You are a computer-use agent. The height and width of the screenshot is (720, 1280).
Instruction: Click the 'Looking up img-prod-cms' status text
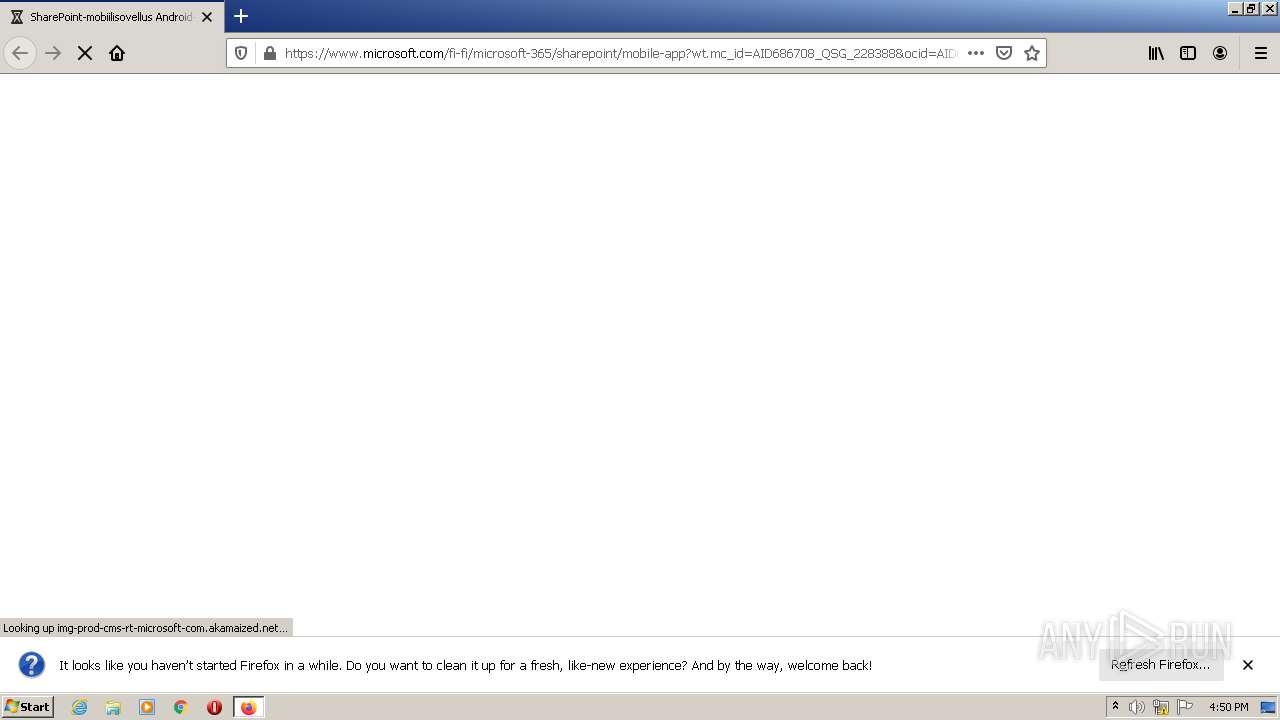(x=145, y=628)
